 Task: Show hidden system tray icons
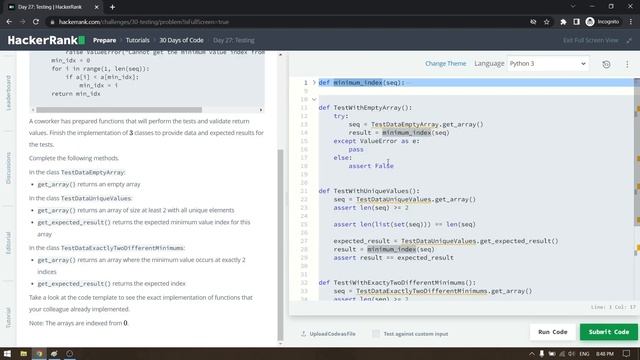531,354
